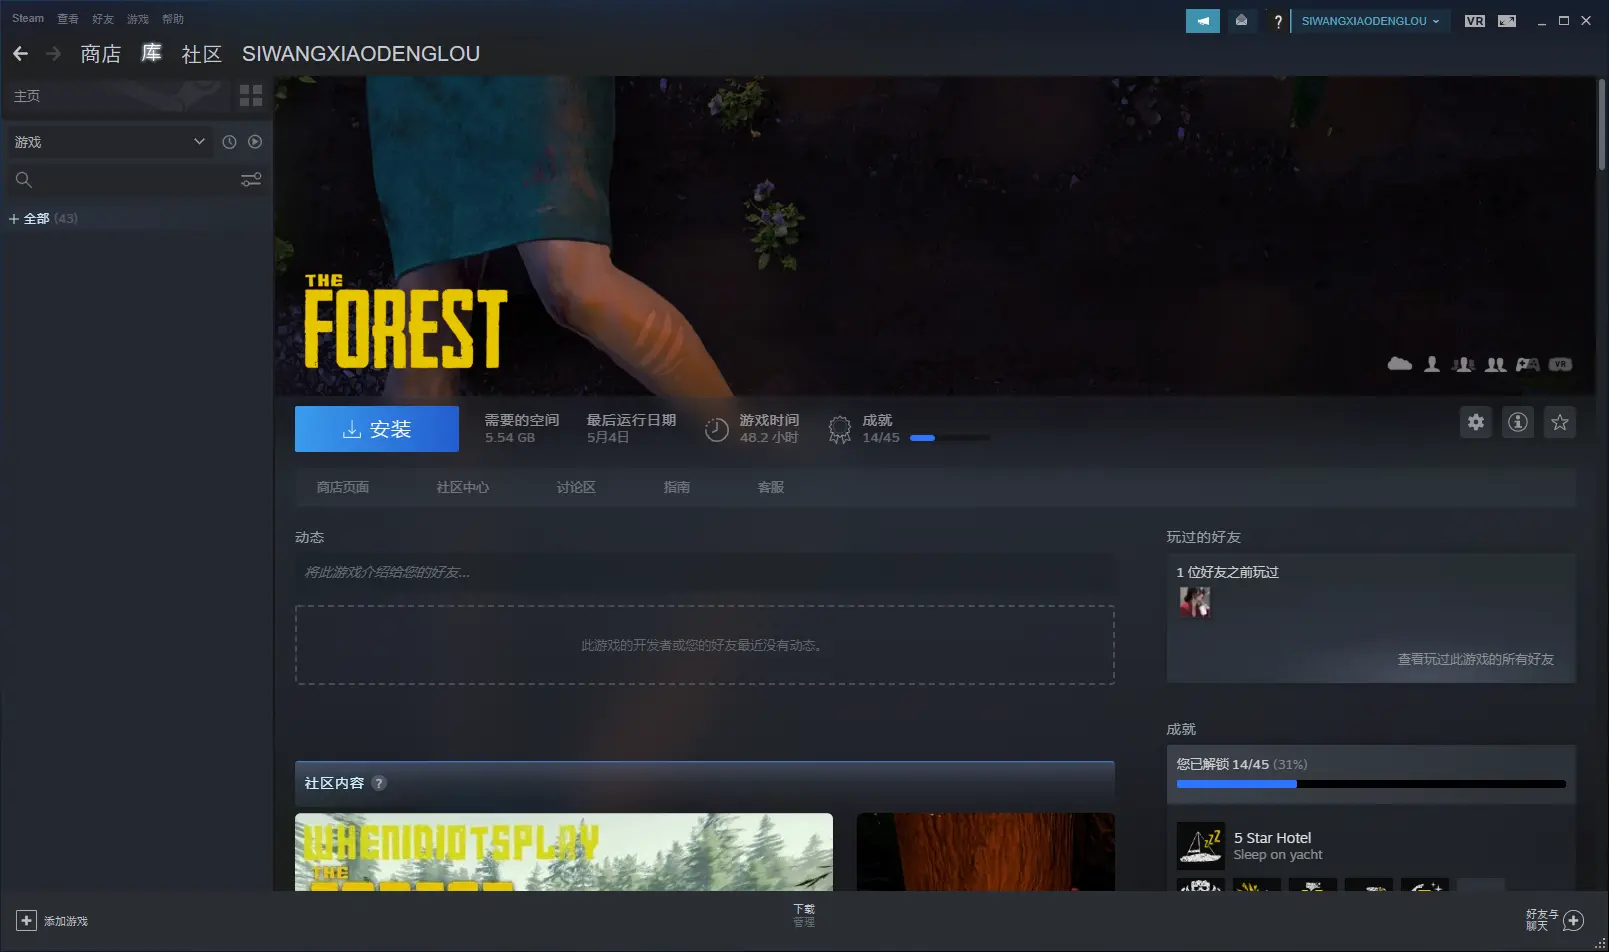Open the 讨论区 link
1609x952 pixels.
(576, 487)
